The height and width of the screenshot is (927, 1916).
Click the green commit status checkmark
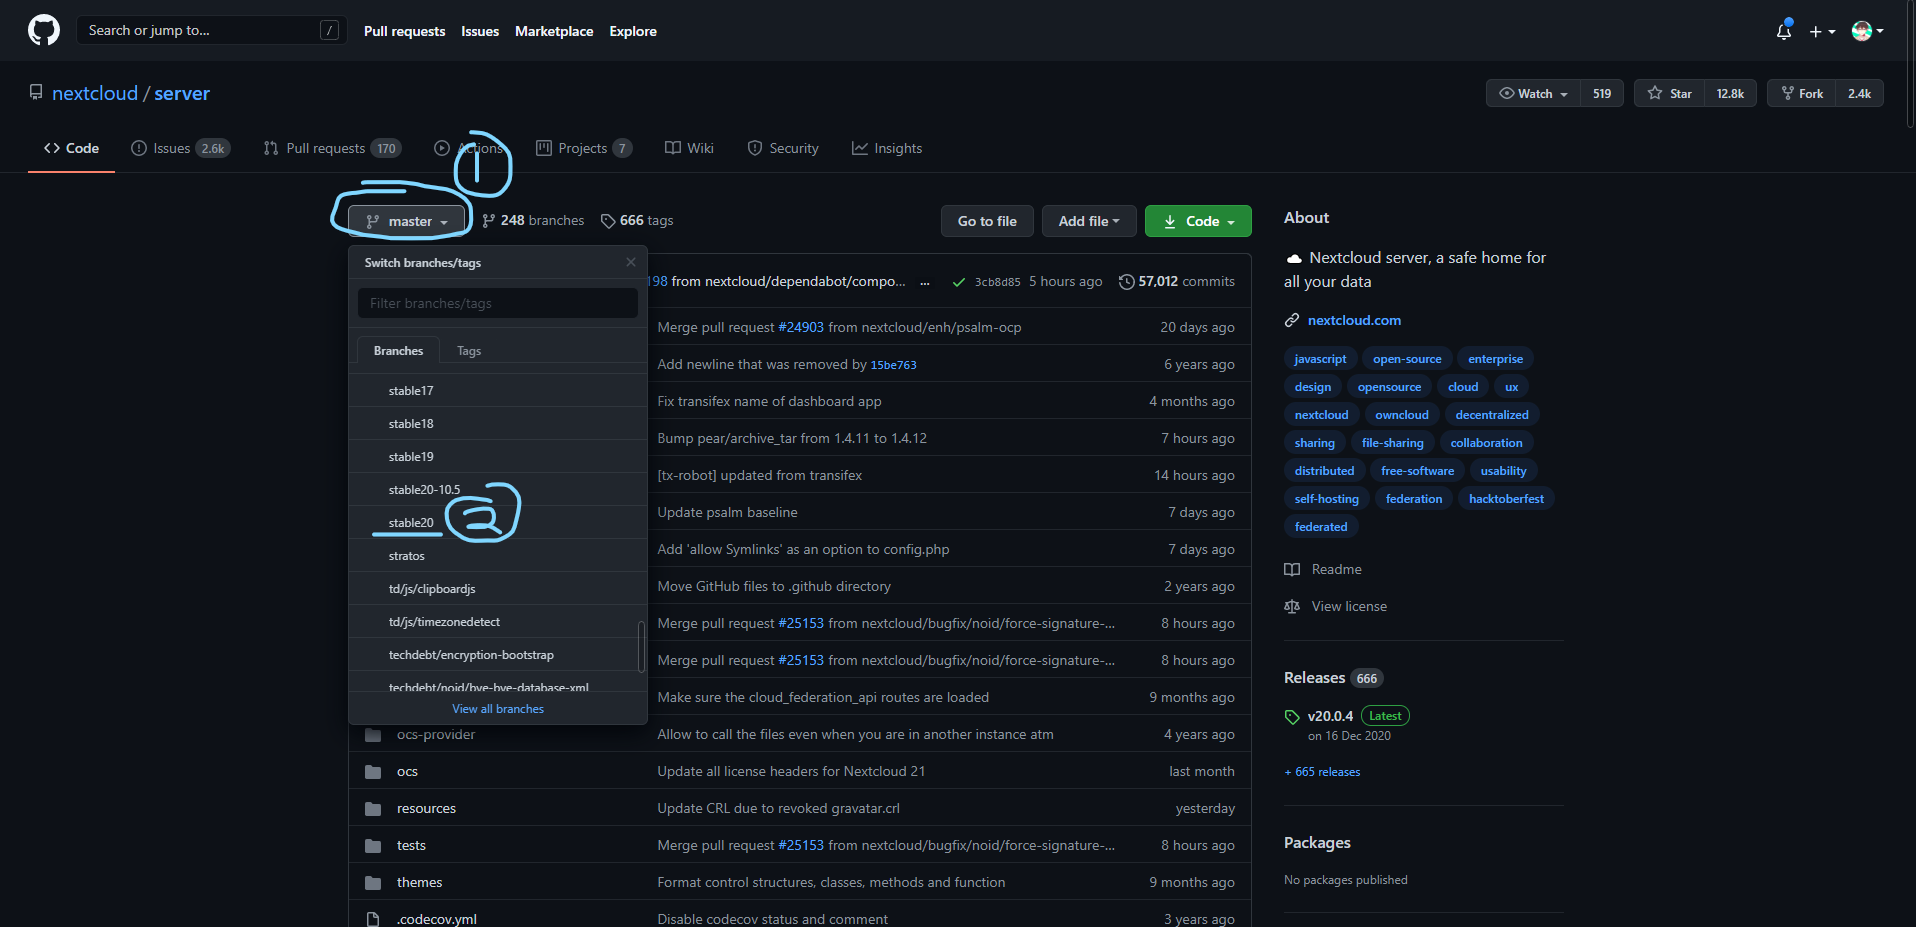coord(959,282)
